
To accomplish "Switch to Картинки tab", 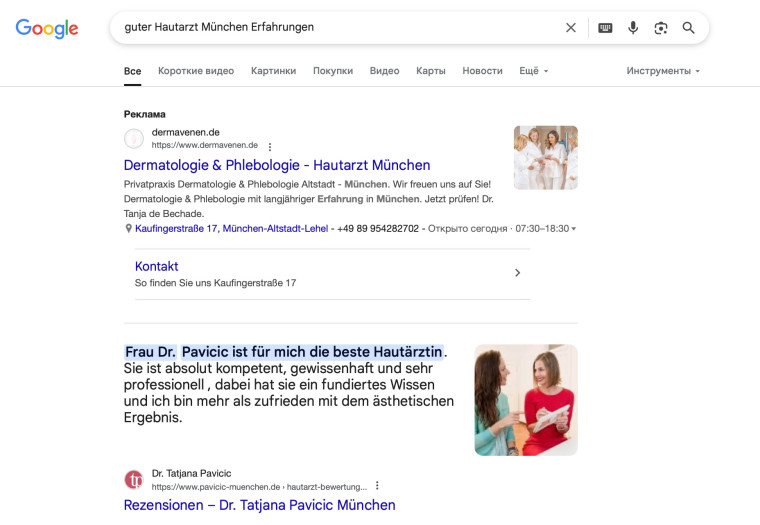I will pyautogui.click(x=273, y=71).
